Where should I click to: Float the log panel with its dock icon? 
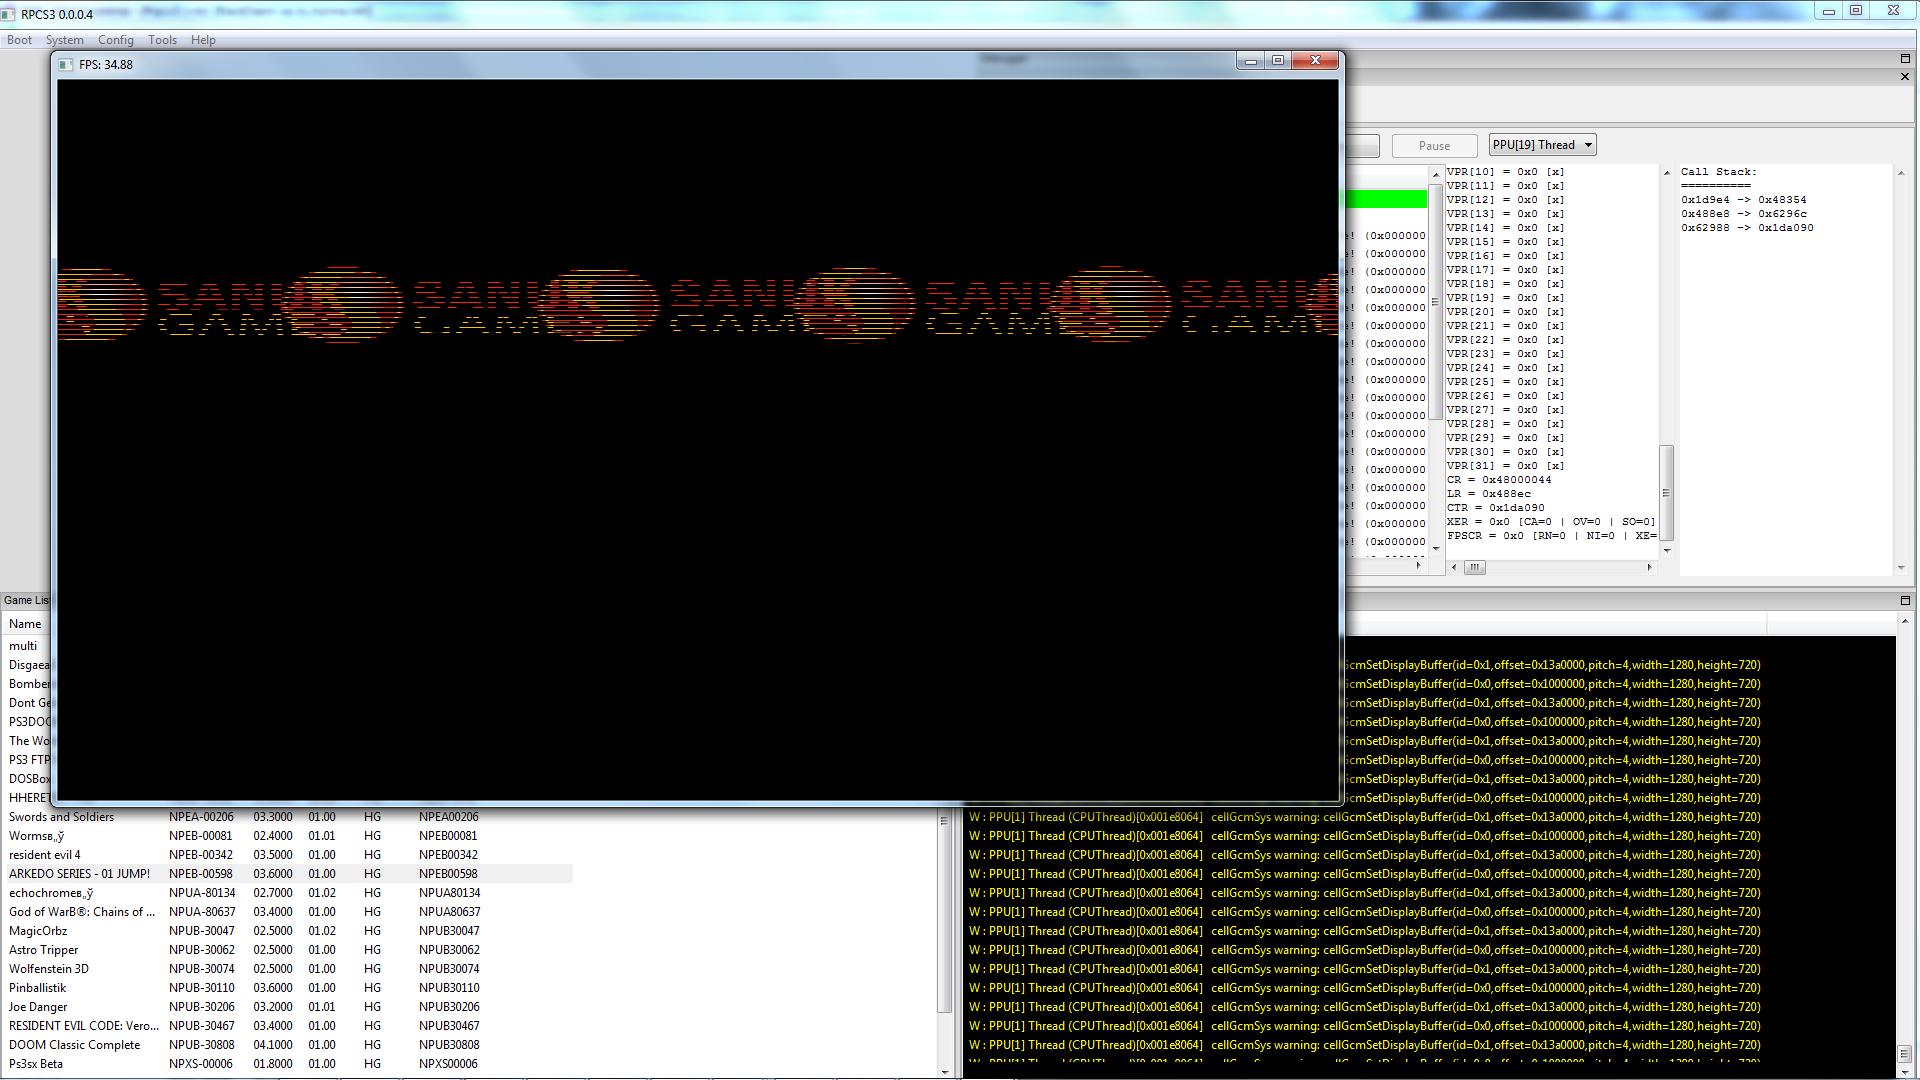1905,600
